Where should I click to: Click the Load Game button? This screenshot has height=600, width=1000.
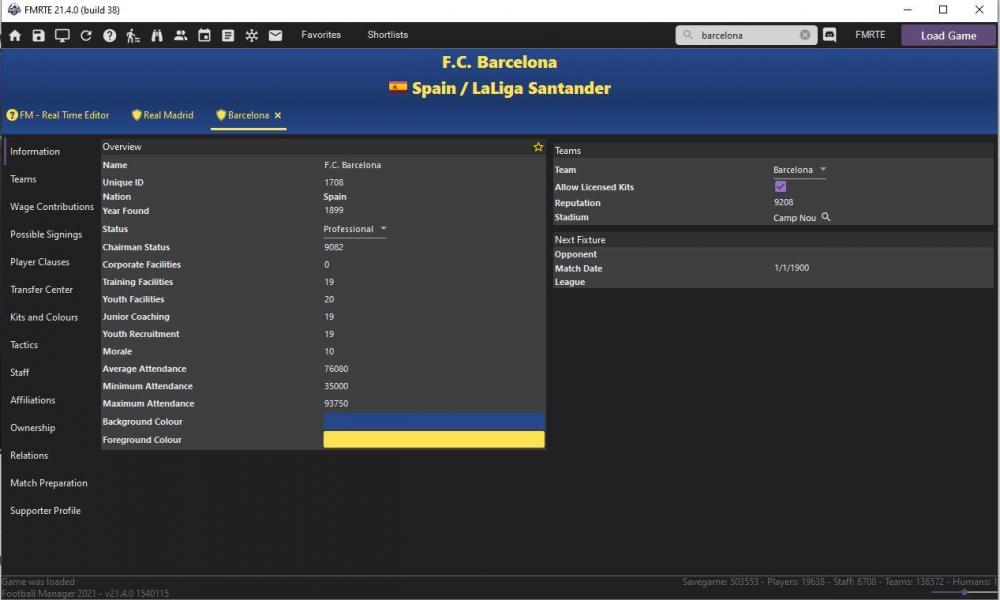coord(948,36)
